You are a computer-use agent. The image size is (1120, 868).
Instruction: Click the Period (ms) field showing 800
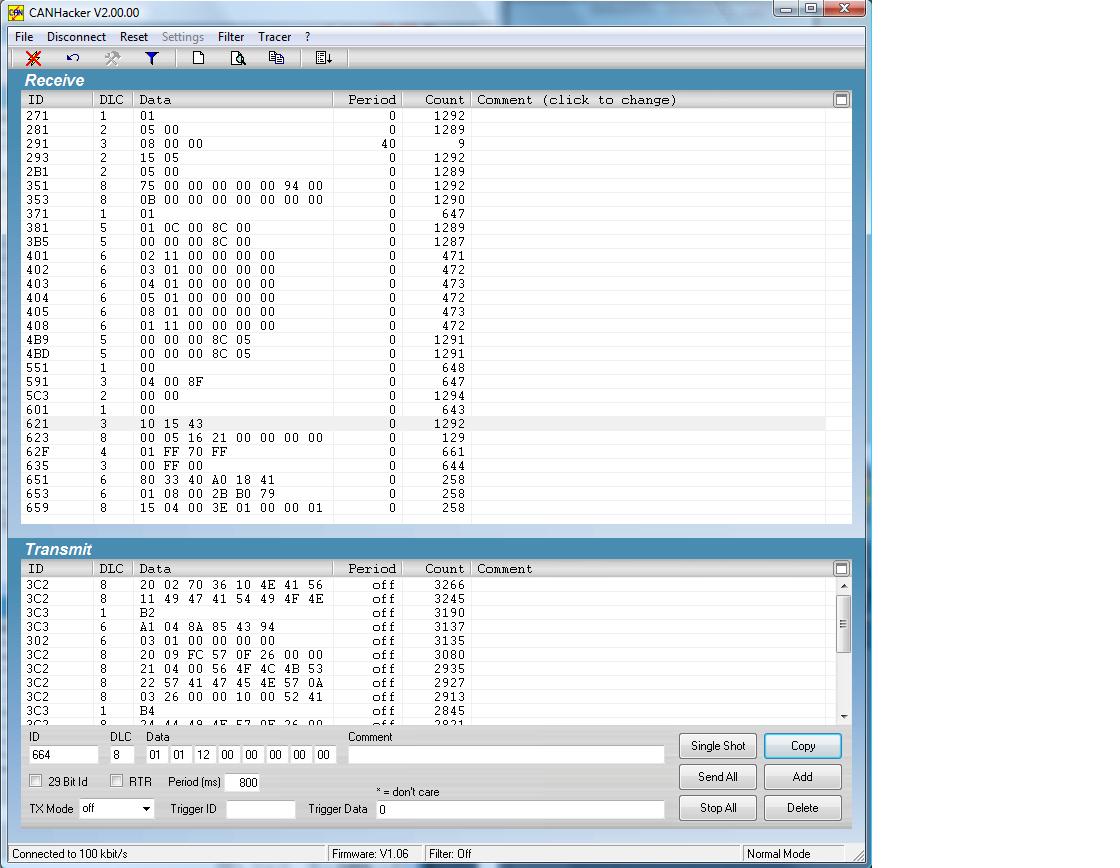pyautogui.click(x=242, y=782)
